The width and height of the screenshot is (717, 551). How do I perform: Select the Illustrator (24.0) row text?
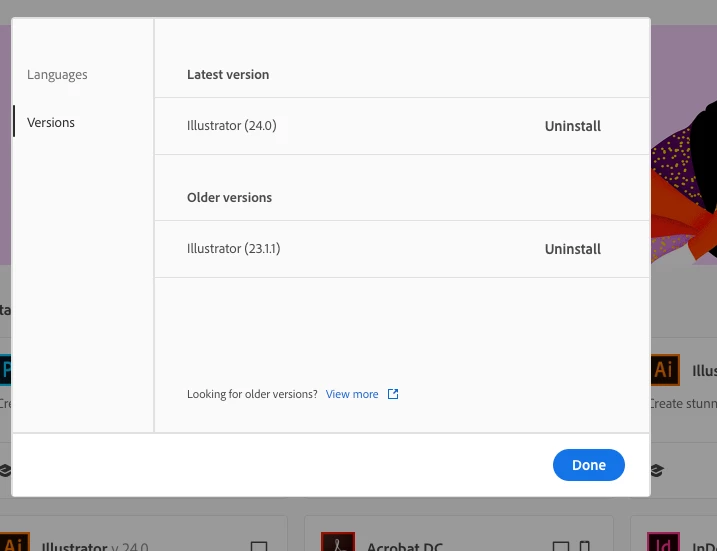[x=231, y=126]
